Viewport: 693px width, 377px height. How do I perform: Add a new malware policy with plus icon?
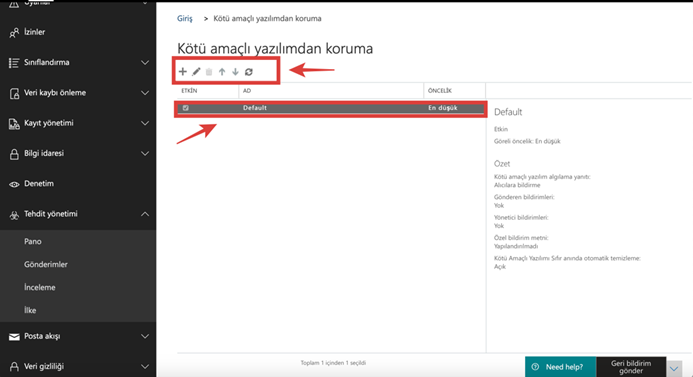pyautogui.click(x=183, y=72)
